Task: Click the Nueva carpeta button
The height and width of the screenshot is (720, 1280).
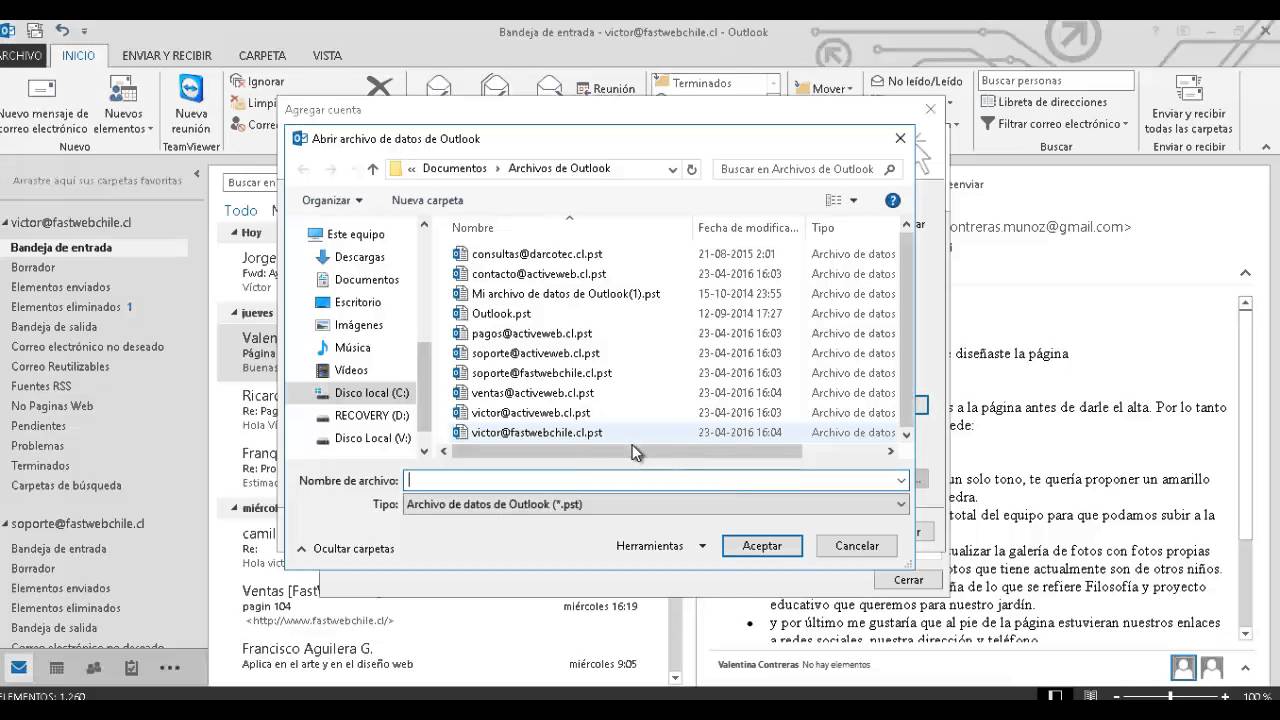Action: pos(427,200)
